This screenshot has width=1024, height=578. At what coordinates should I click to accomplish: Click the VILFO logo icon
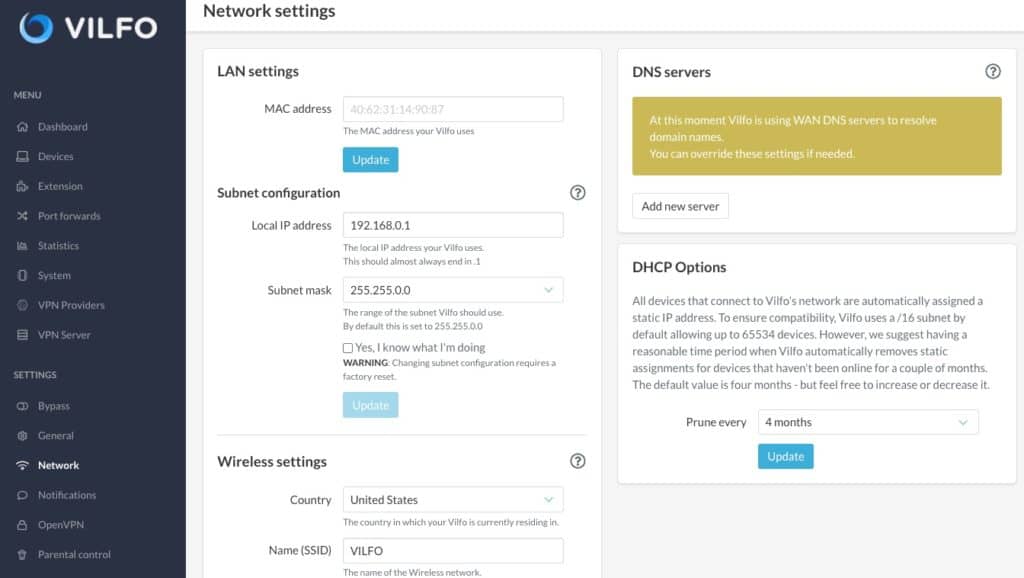click(36, 28)
